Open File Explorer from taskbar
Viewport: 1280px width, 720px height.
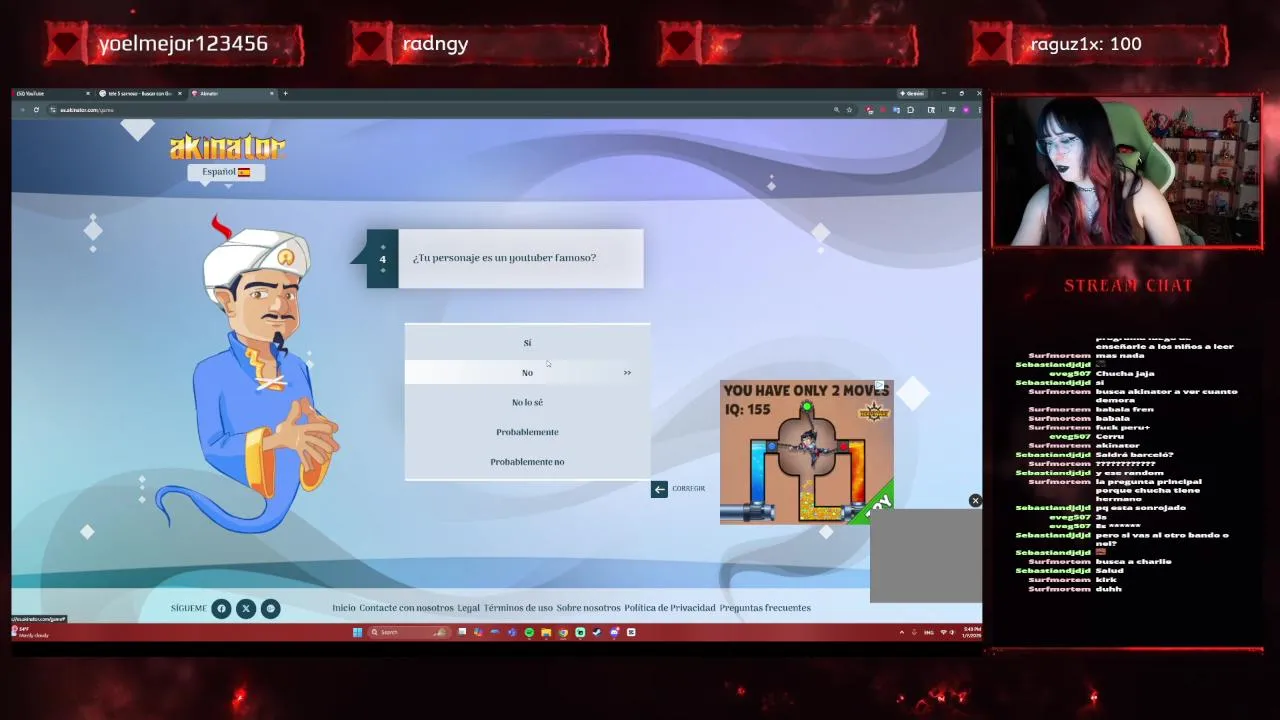click(546, 632)
